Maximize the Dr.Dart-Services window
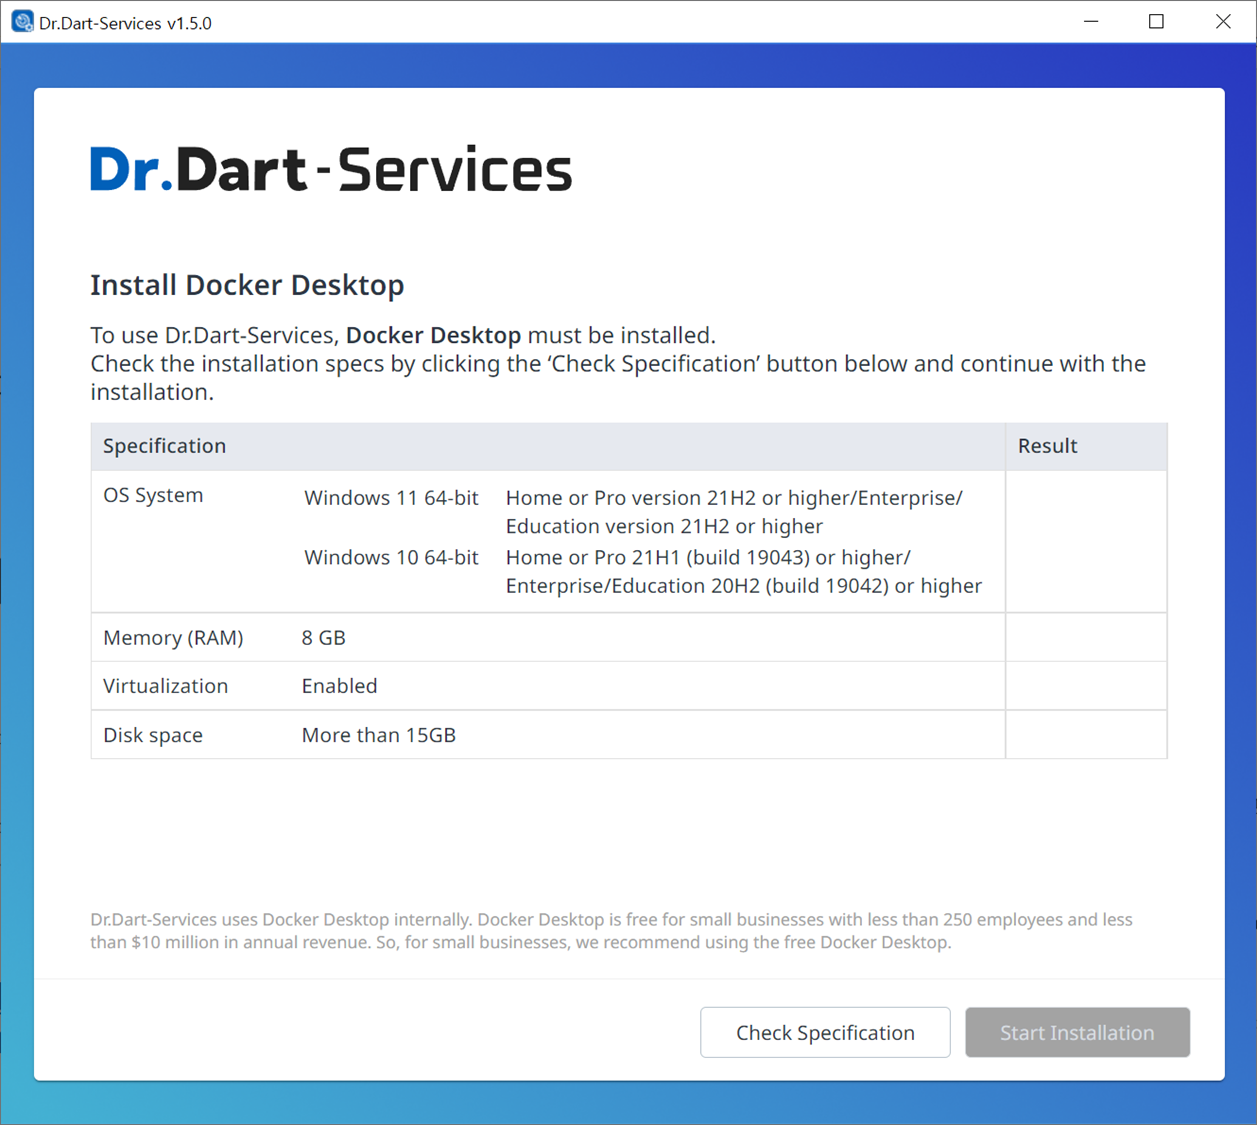The image size is (1257, 1125). click(1156, 22)
